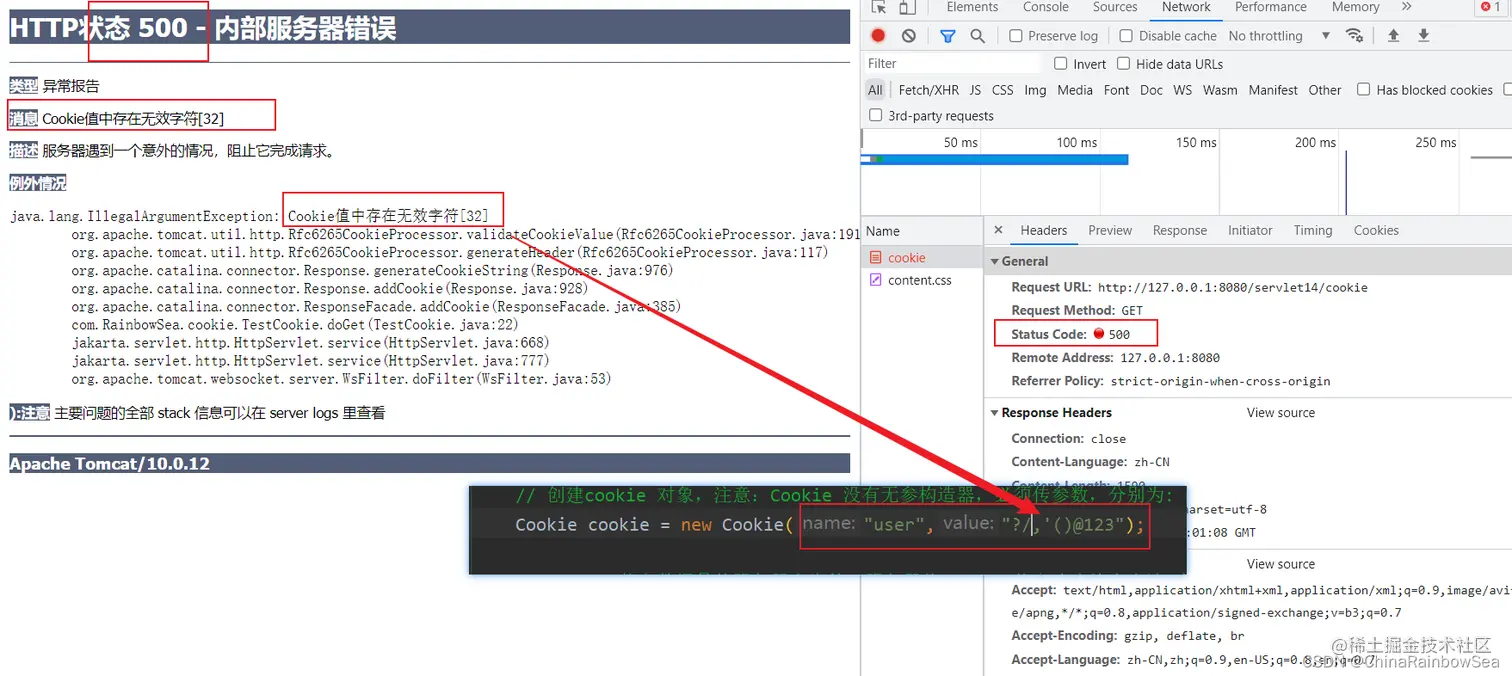The width and height of the screenshot is (1512, 676).
Task: Click Content-Language zh-CN header line
Action: [x=1090, y=462]
